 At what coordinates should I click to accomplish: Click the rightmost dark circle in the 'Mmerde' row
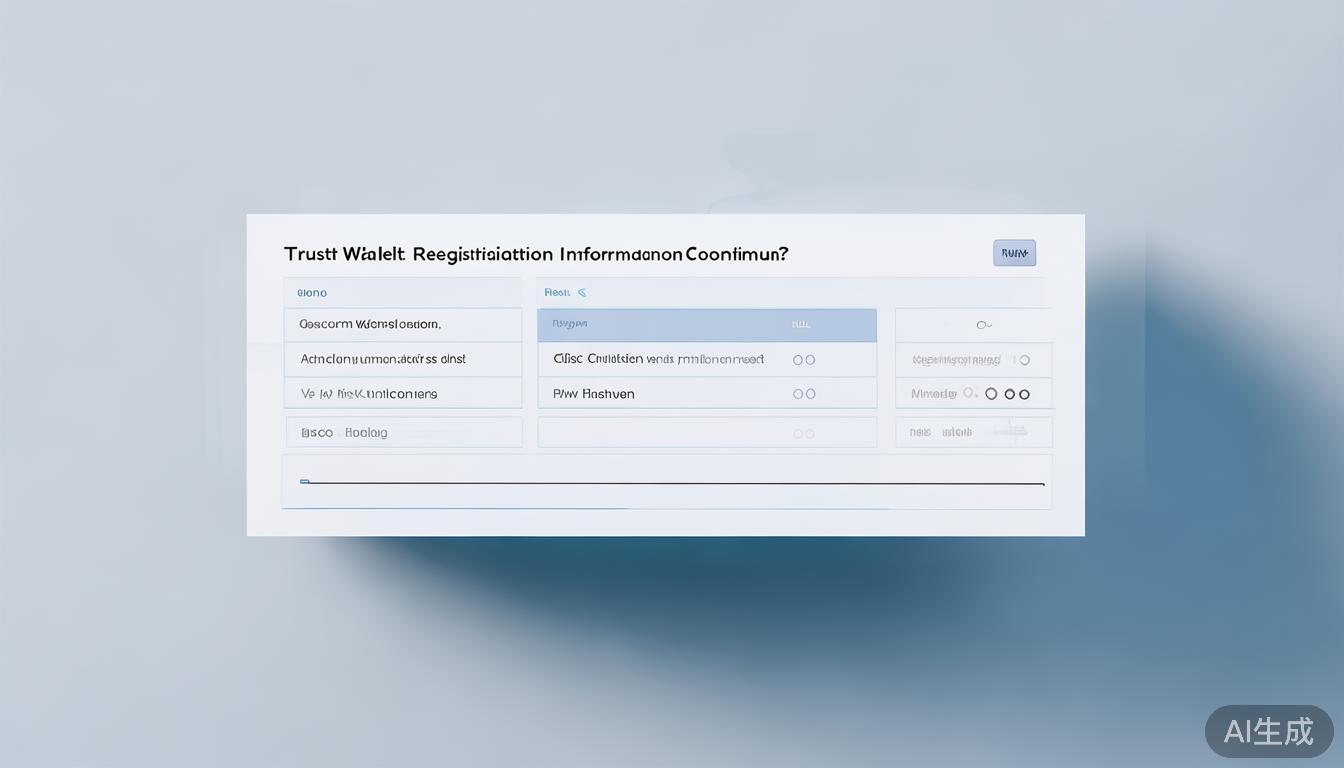[x=1024, y=394]
